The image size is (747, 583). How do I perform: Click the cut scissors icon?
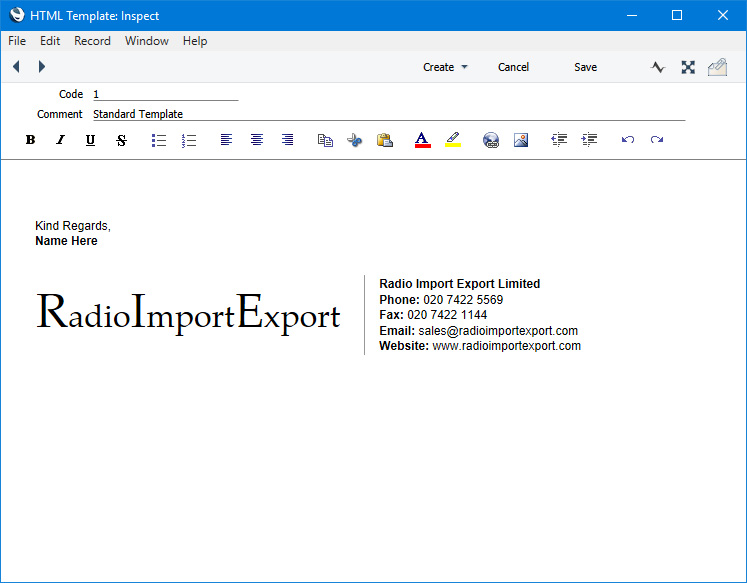pyautogui.click(x=355, y=140)
